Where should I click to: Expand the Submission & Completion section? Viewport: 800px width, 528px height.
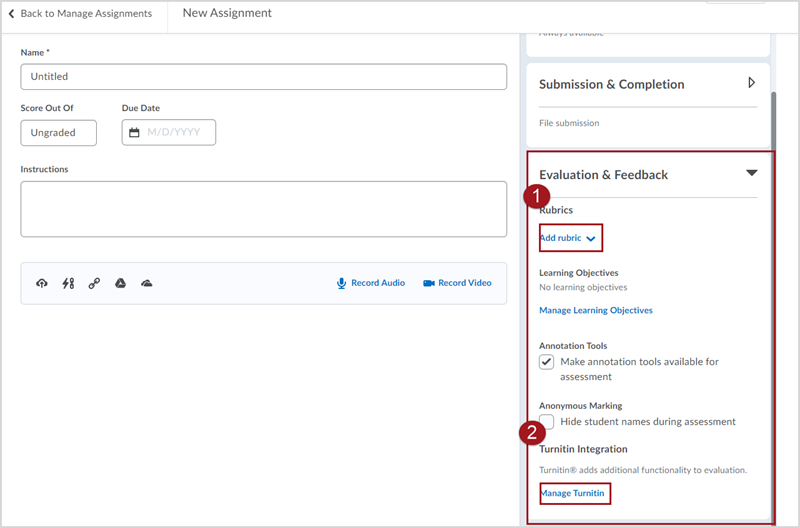752,83
